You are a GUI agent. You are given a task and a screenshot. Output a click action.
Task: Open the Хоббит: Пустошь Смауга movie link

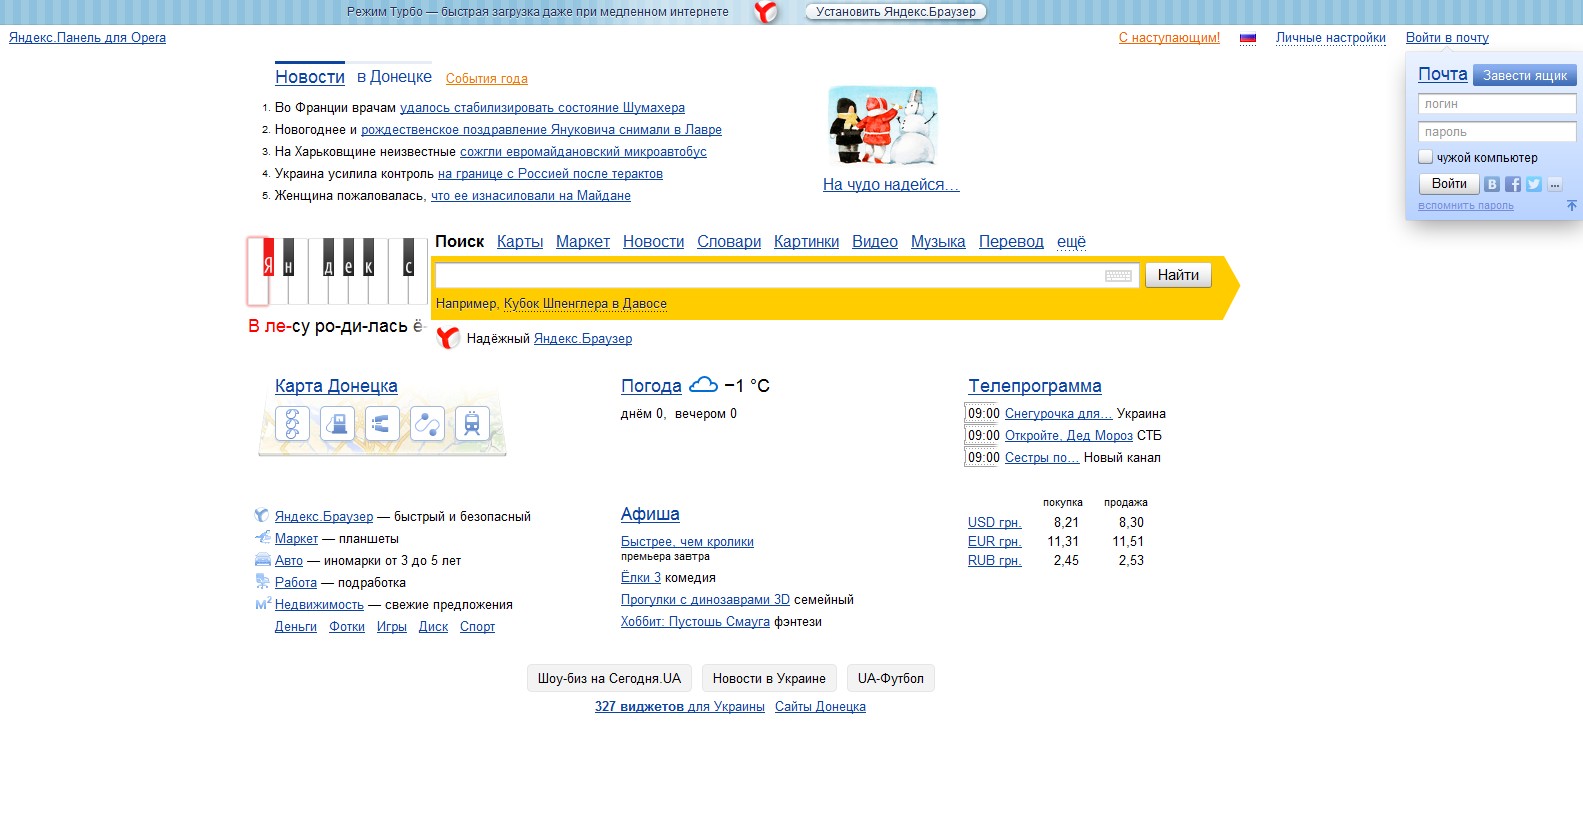695,622
